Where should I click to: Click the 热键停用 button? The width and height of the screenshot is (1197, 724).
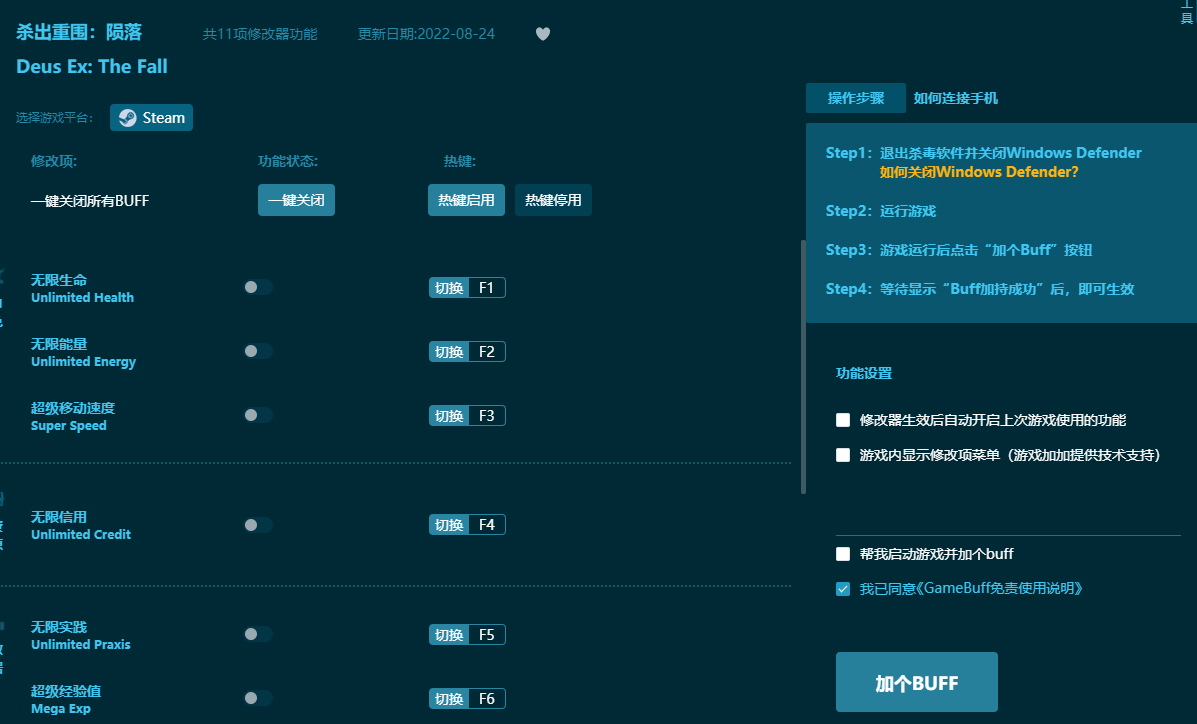click(x=553, y=200)
